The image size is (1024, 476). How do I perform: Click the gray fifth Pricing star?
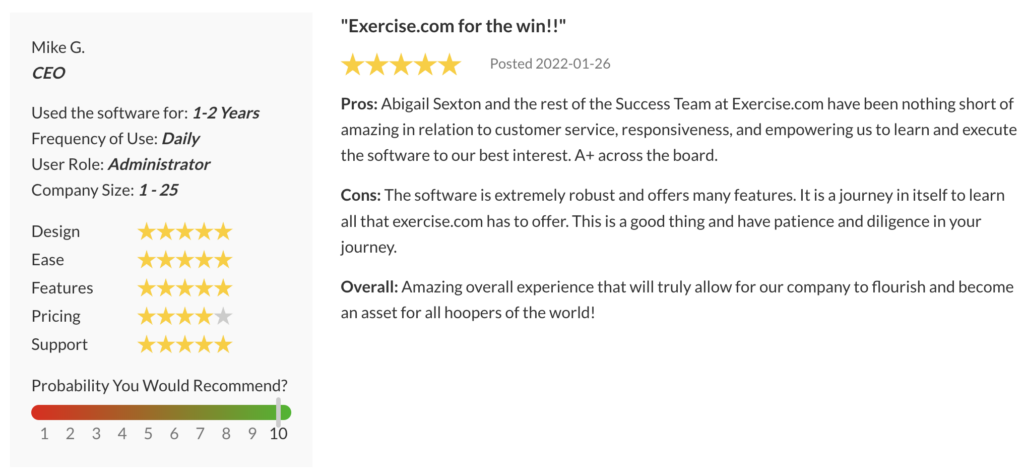pyautogui.click(x=223, y=317)
